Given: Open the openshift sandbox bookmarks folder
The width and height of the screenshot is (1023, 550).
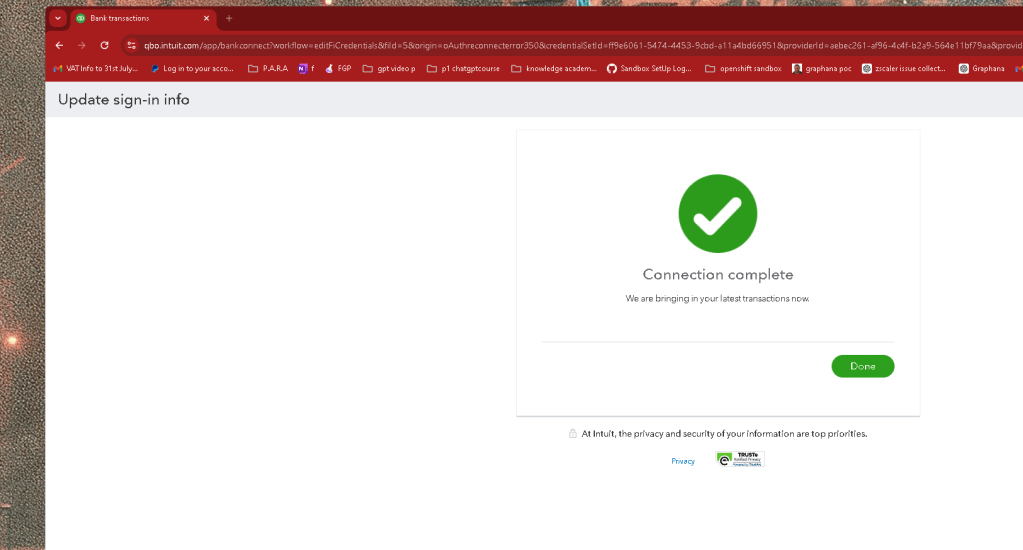Looking at the screenshot, I should click(x=743, y=69).
